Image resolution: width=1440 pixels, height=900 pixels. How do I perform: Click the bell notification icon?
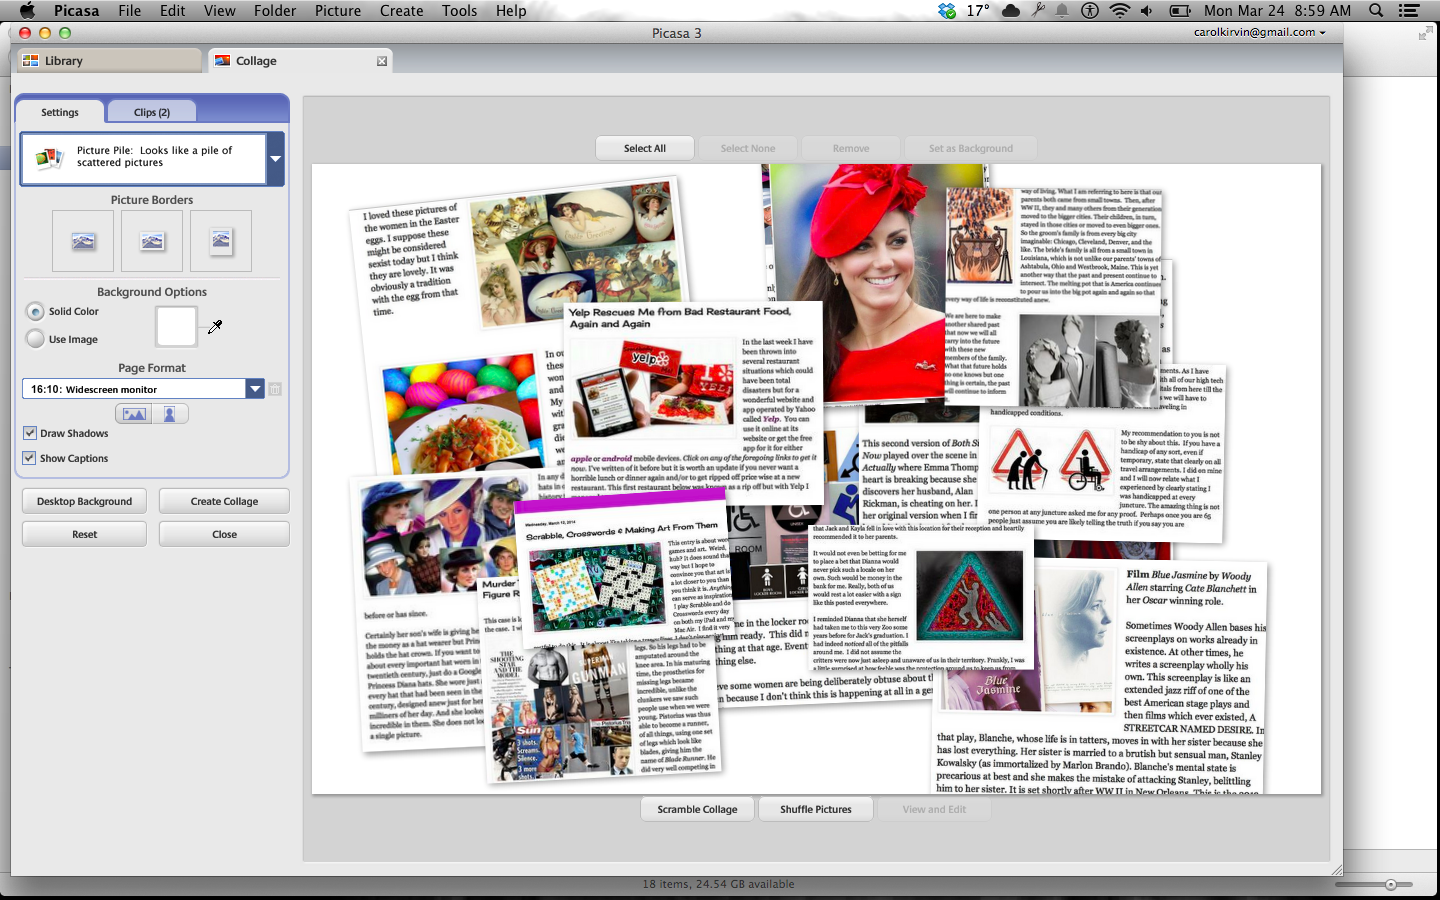pos(1062,10)
